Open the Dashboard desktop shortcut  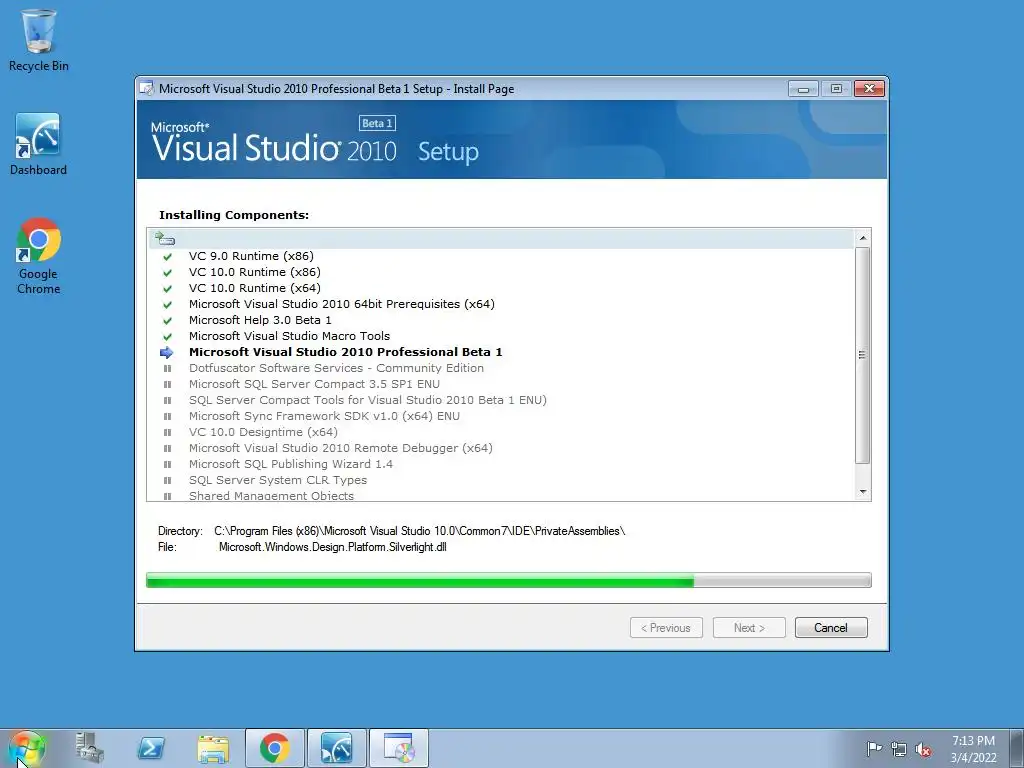(x=38, y=144)
